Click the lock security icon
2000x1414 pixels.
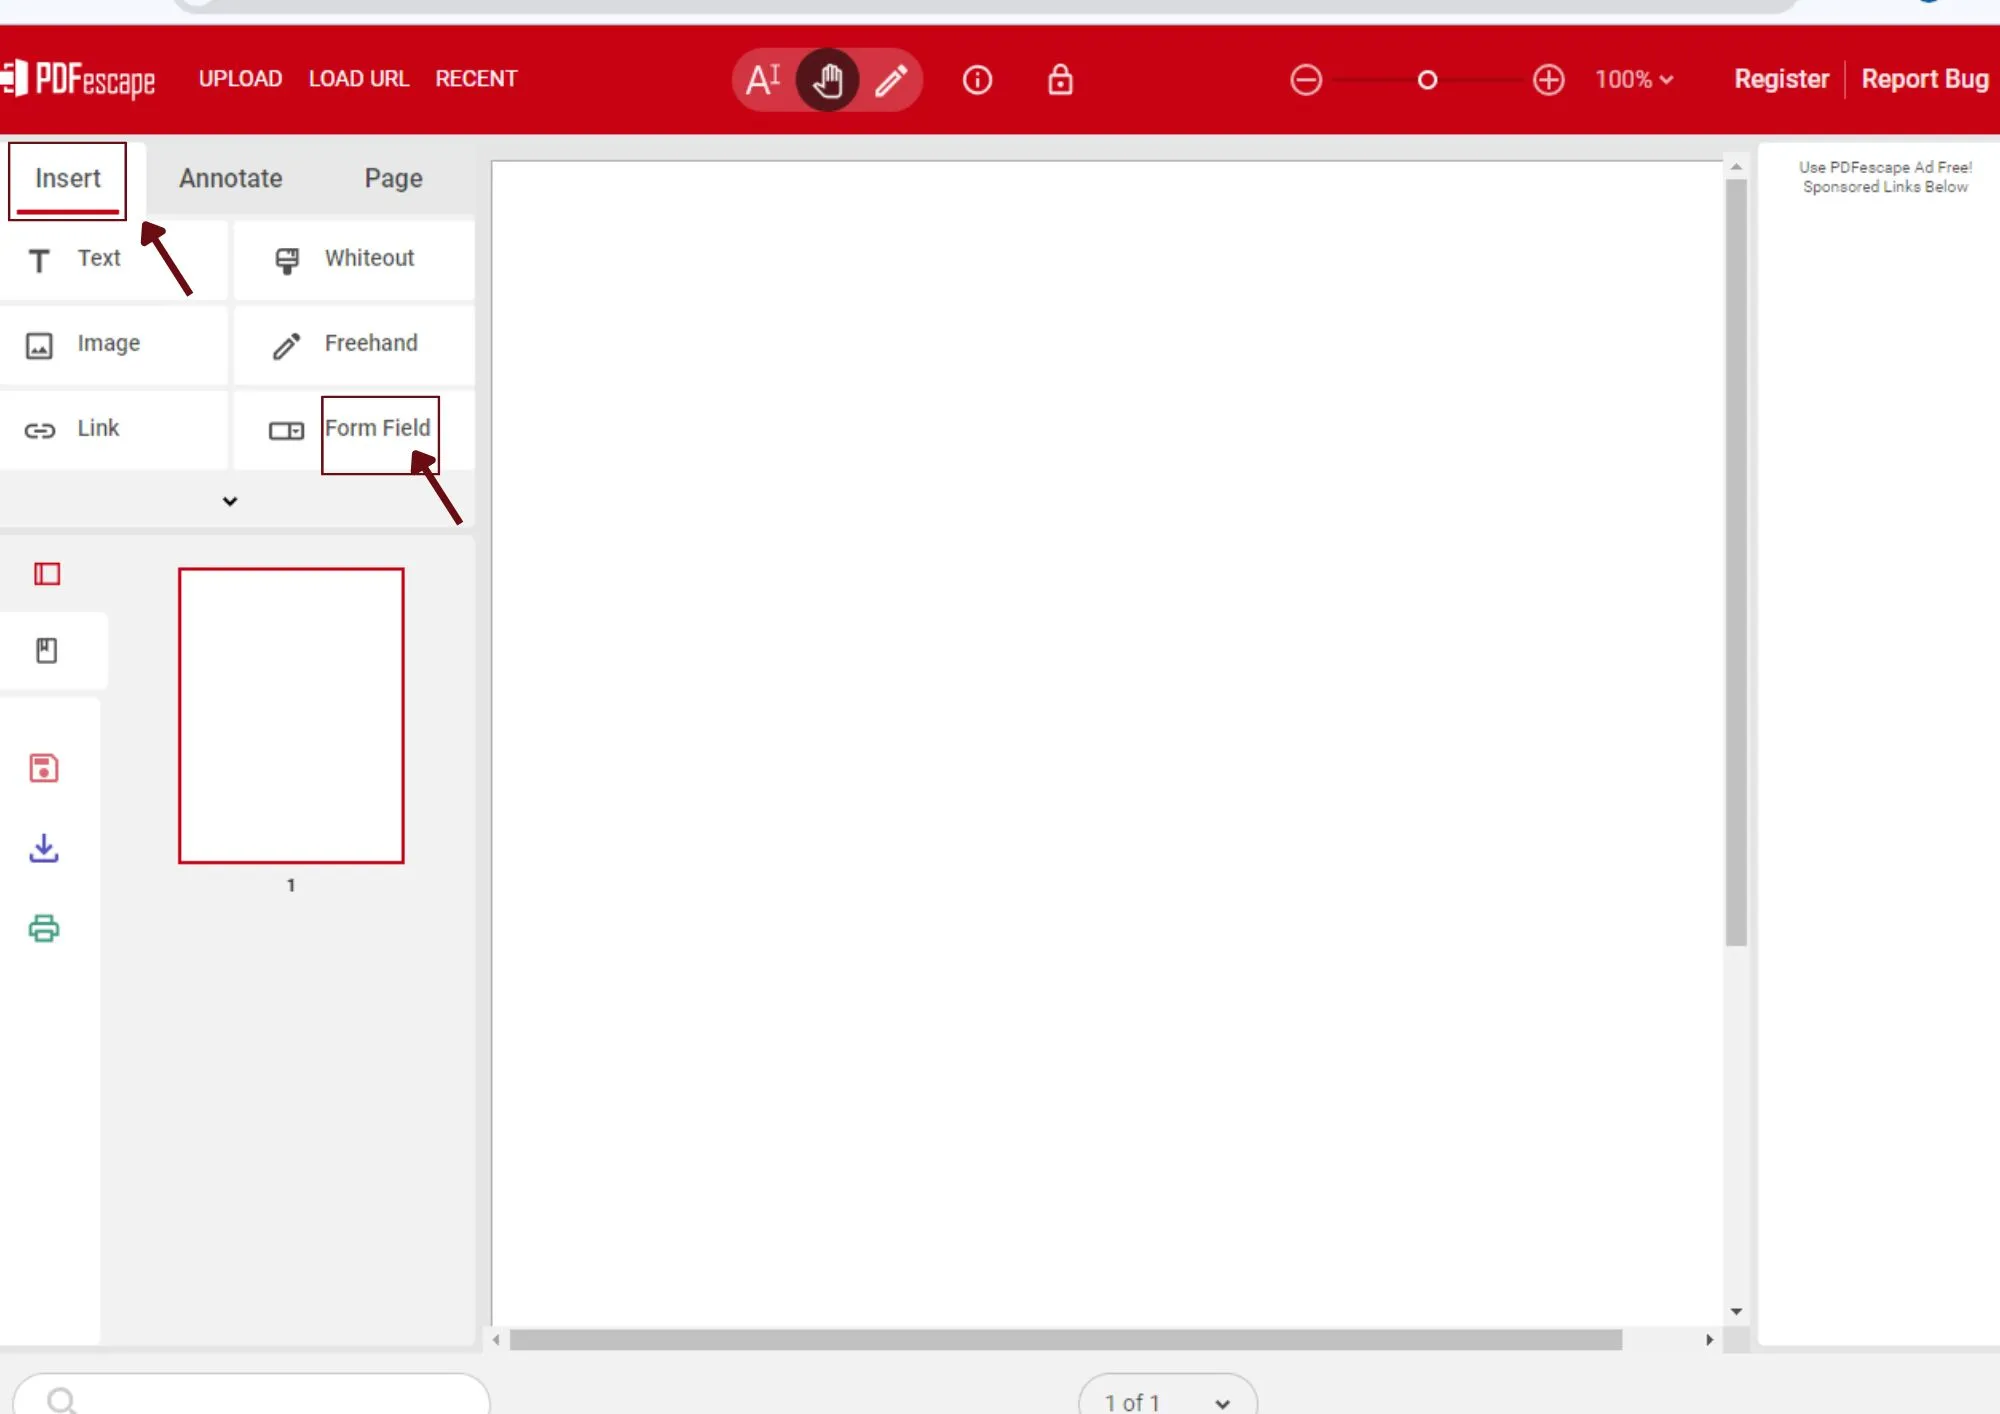point(1060,79)
